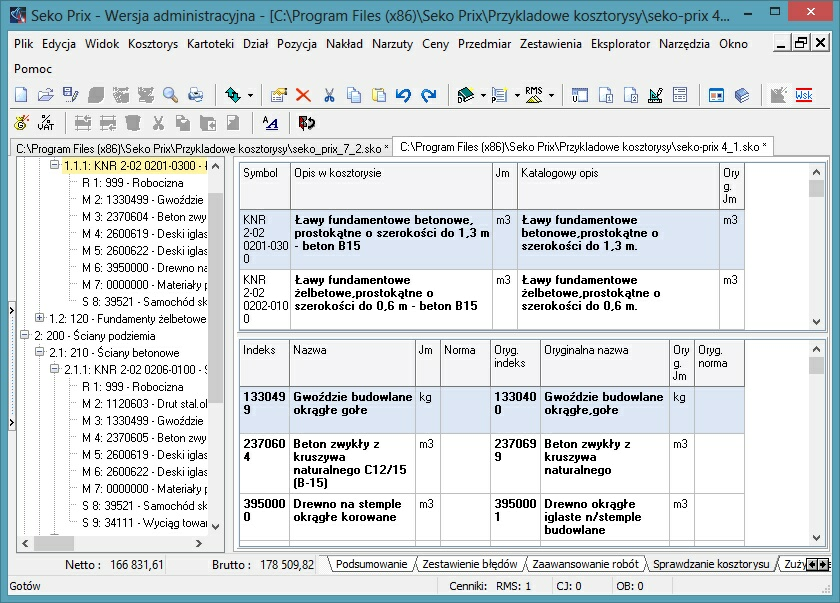840x603 pixels.
Task: Click the stacked blue books icon
Action: pos(742,95)
